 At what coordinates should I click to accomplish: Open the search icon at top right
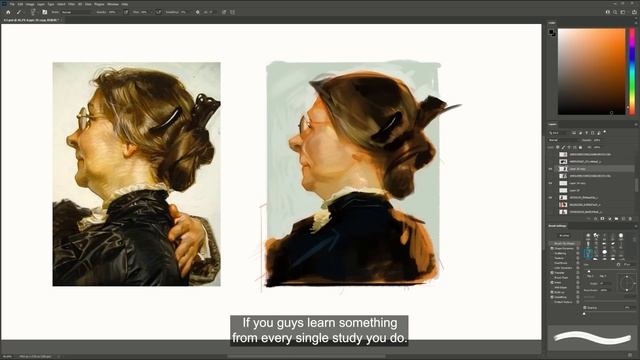[615, 12]
